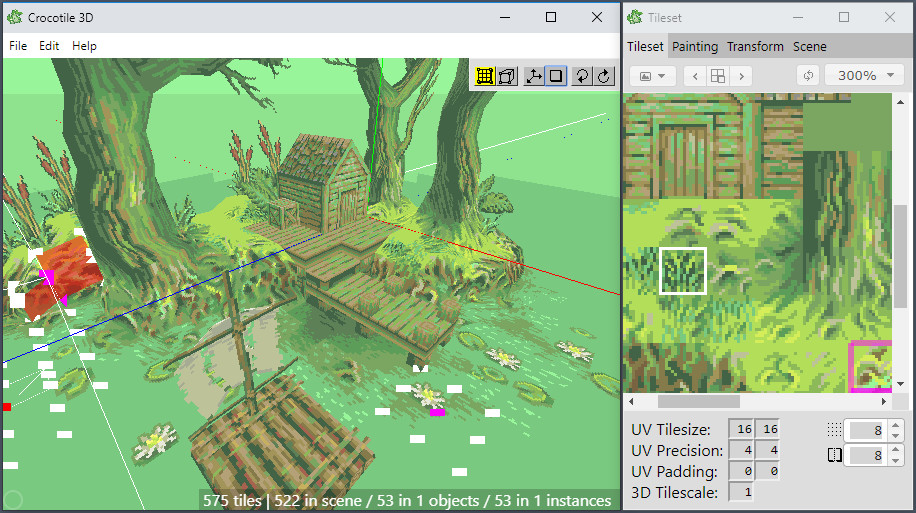Viewport: 916px width, 513px height.
Task: Edit the second UV Padding field
Action: point(768,471)
